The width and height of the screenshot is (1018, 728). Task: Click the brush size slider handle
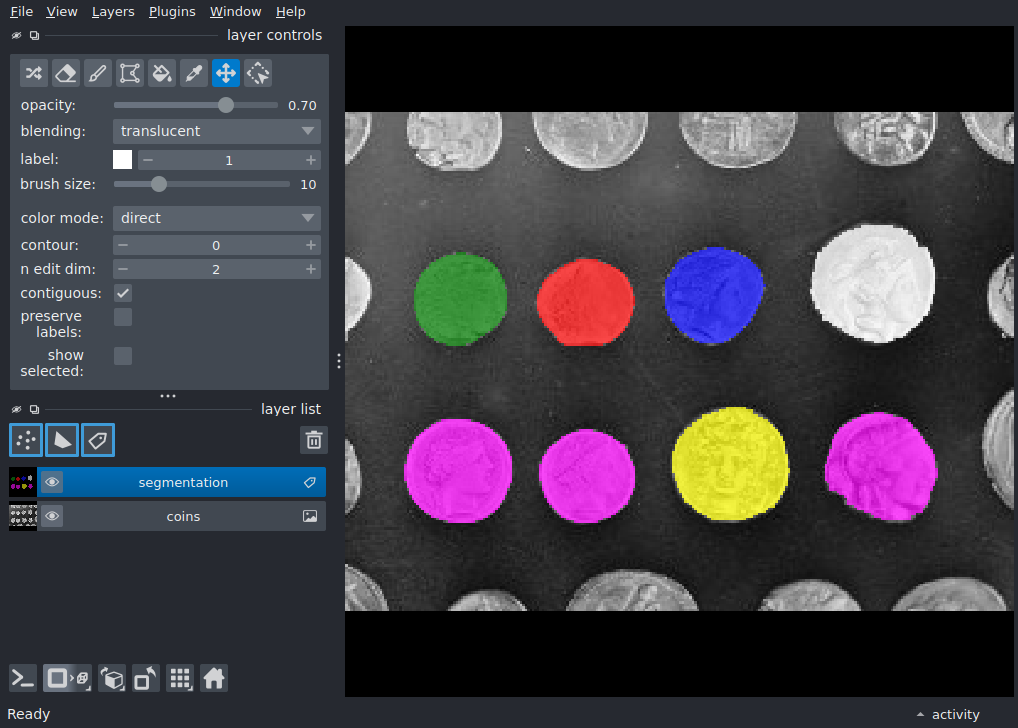[158, 184]
